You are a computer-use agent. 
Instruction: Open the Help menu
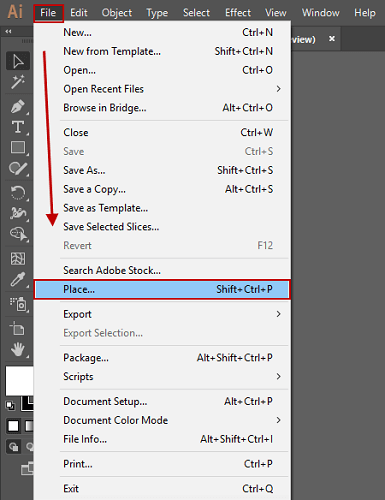tap(365, 13)
